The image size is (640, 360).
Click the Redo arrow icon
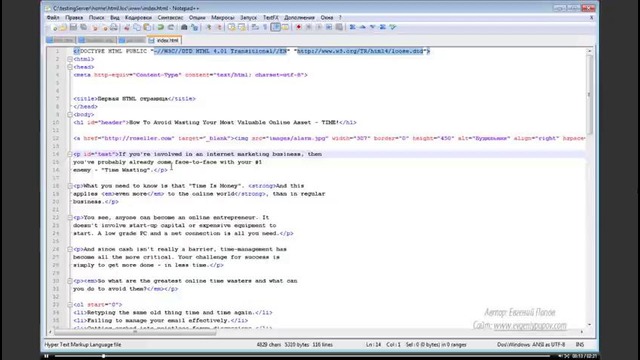coord(171,27)
